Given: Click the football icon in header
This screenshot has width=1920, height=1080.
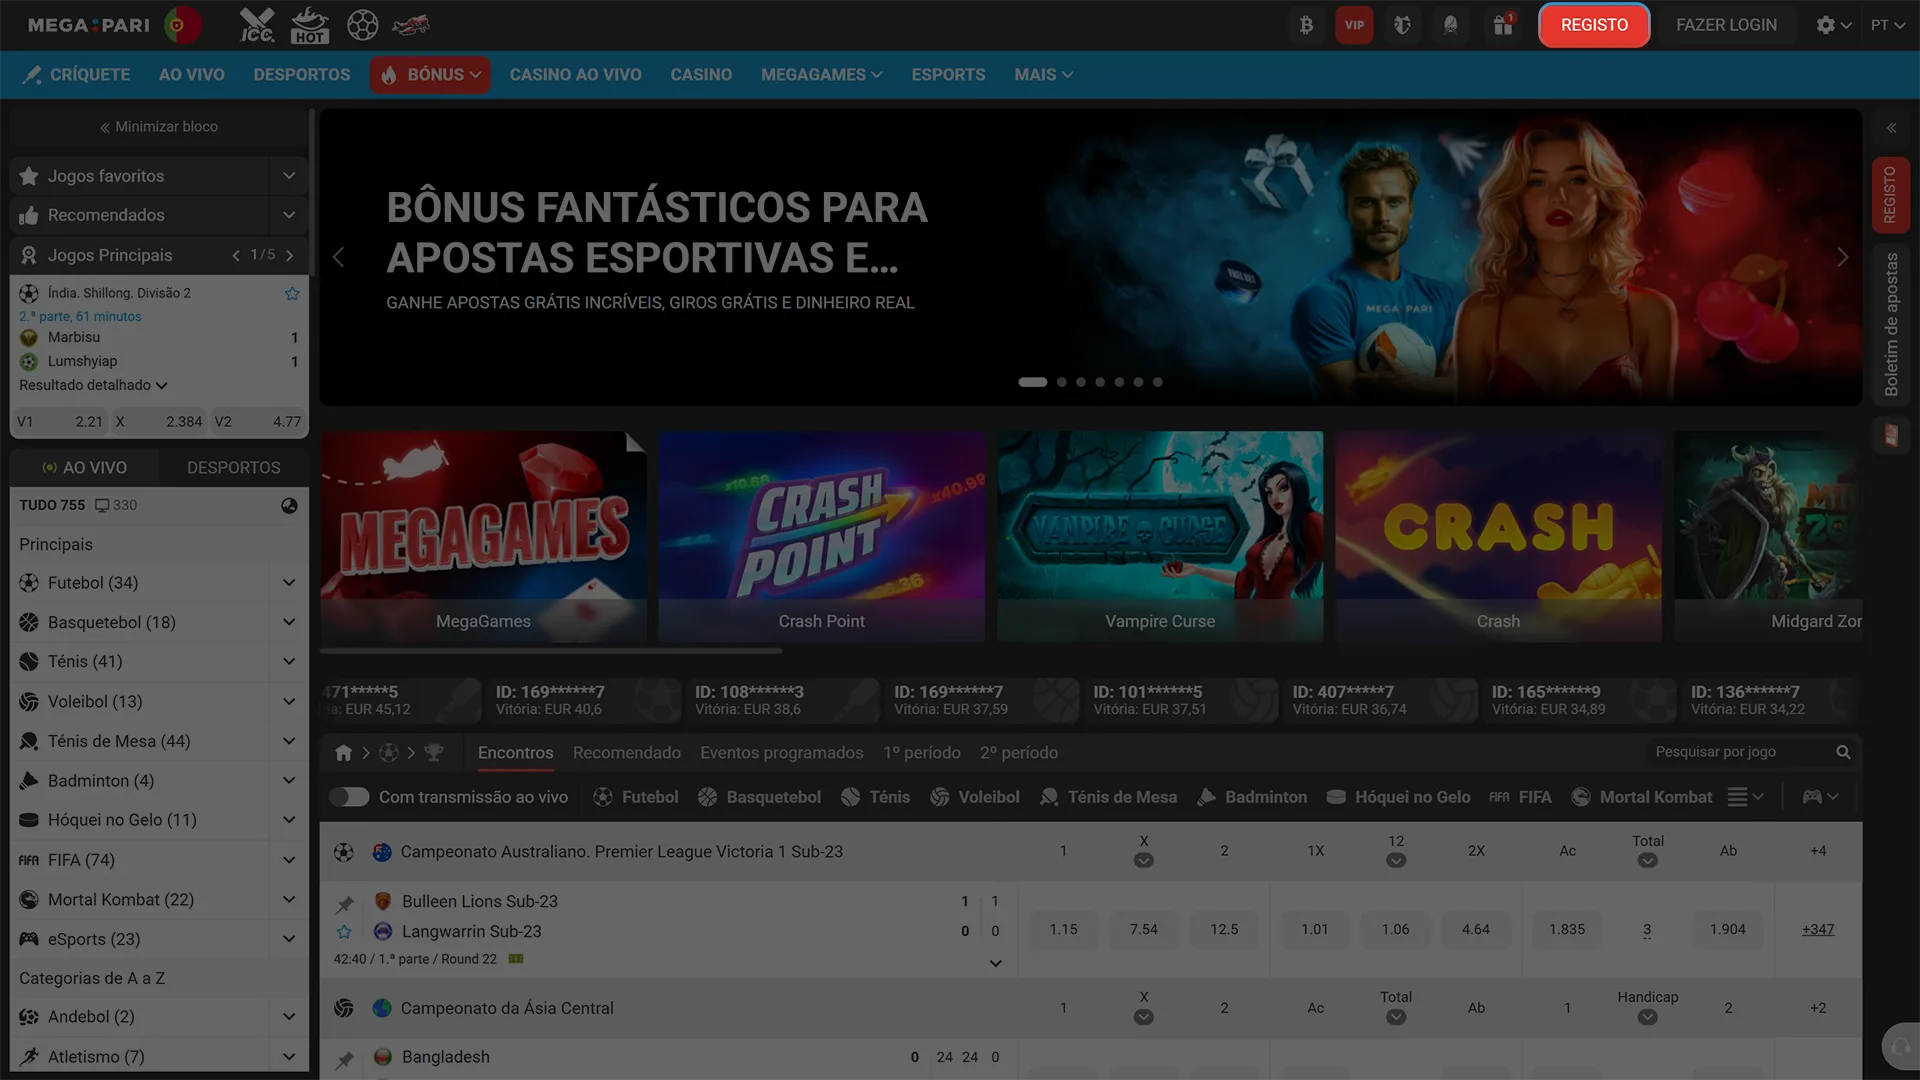Looking at the screenshot, I should pos(362,25).
